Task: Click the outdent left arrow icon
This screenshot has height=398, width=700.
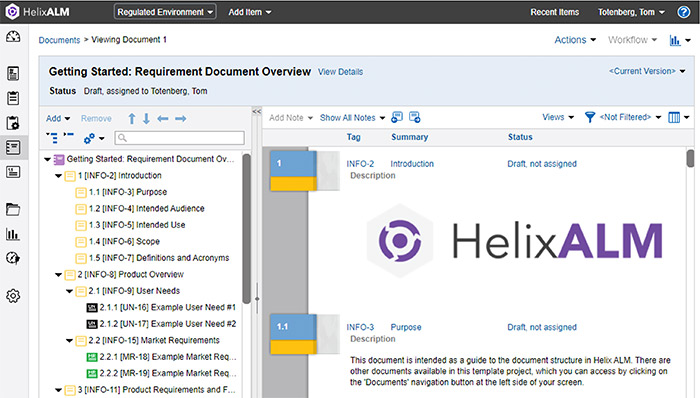Action: pyautogui.click(x=163, y=119)
